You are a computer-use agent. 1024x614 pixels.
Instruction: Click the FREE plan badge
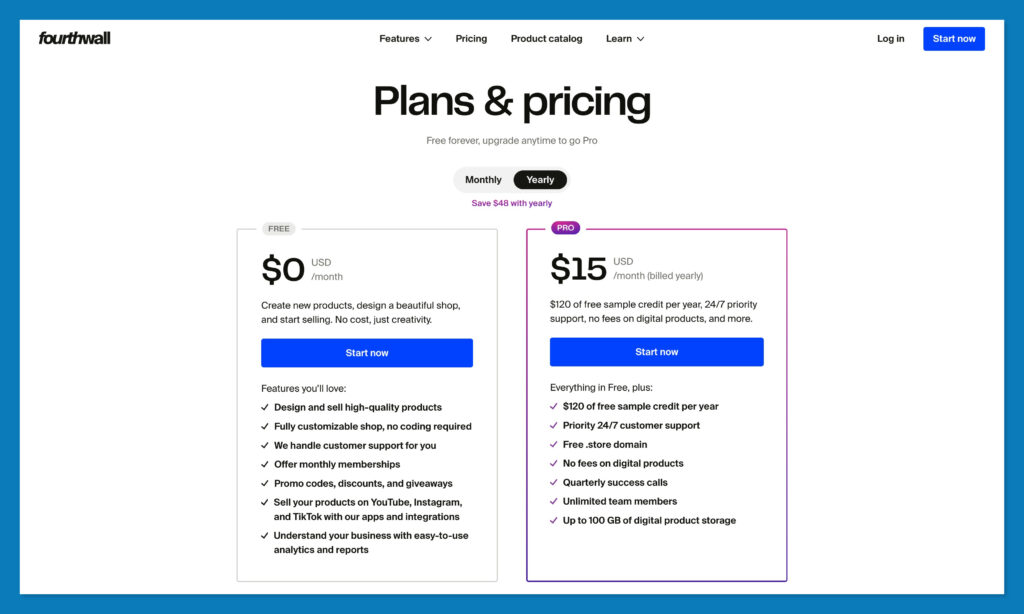point(278,228)
